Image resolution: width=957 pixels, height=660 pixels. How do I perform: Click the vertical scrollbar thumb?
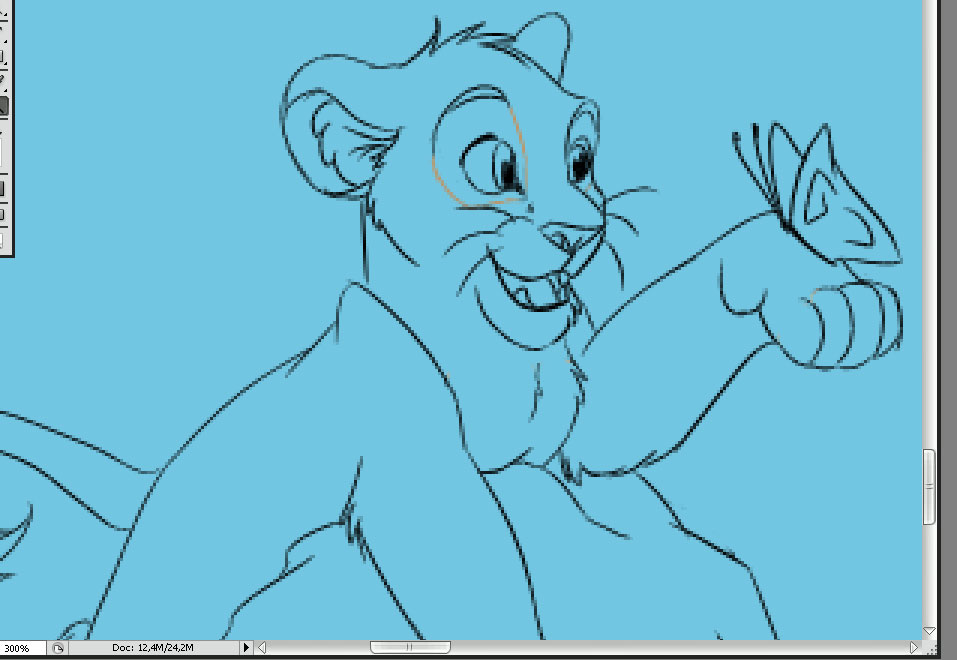929,487
